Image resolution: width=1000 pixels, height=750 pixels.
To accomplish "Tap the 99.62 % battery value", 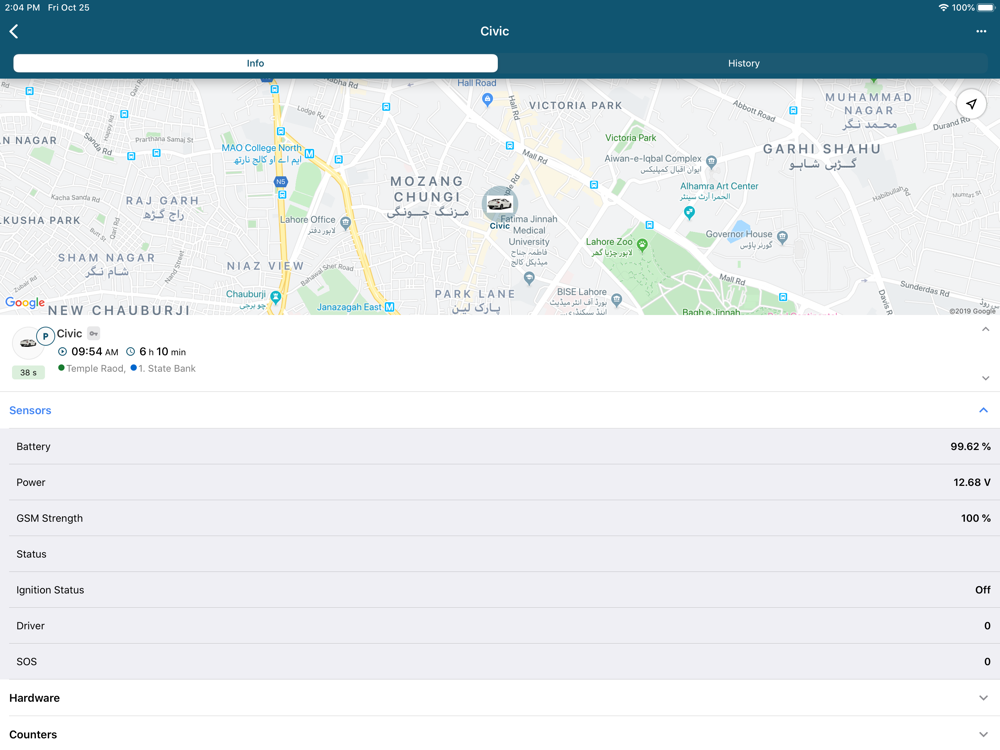I will click(971, 446).
